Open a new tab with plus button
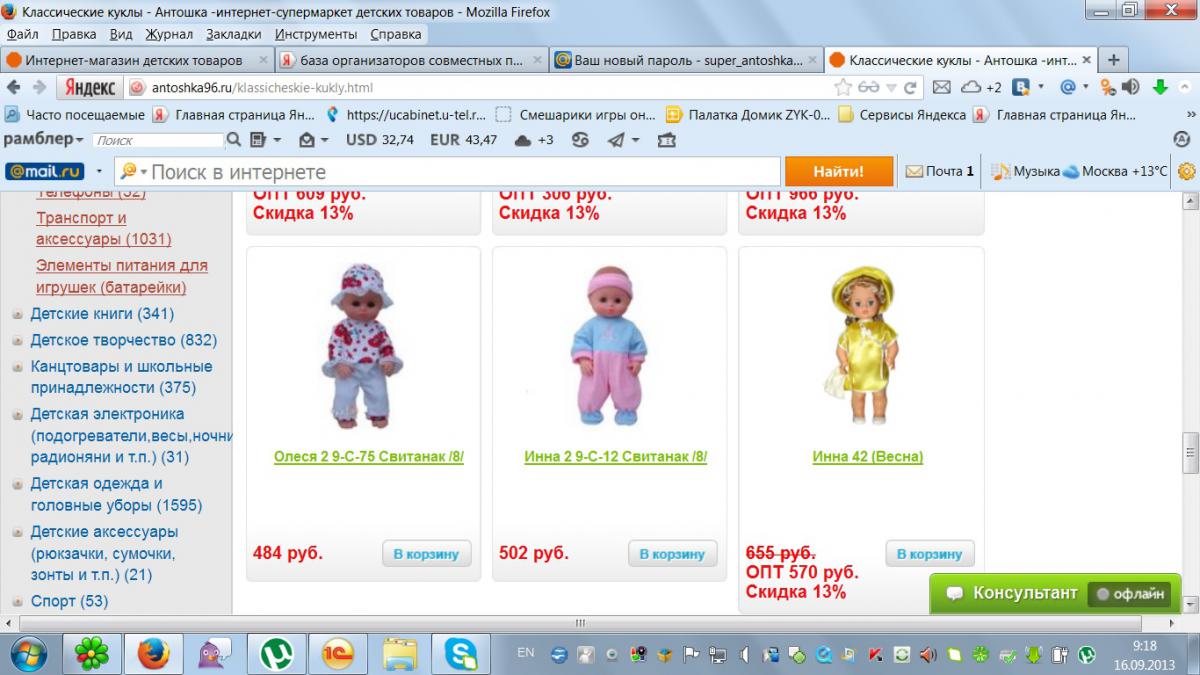 [1113, 60]
